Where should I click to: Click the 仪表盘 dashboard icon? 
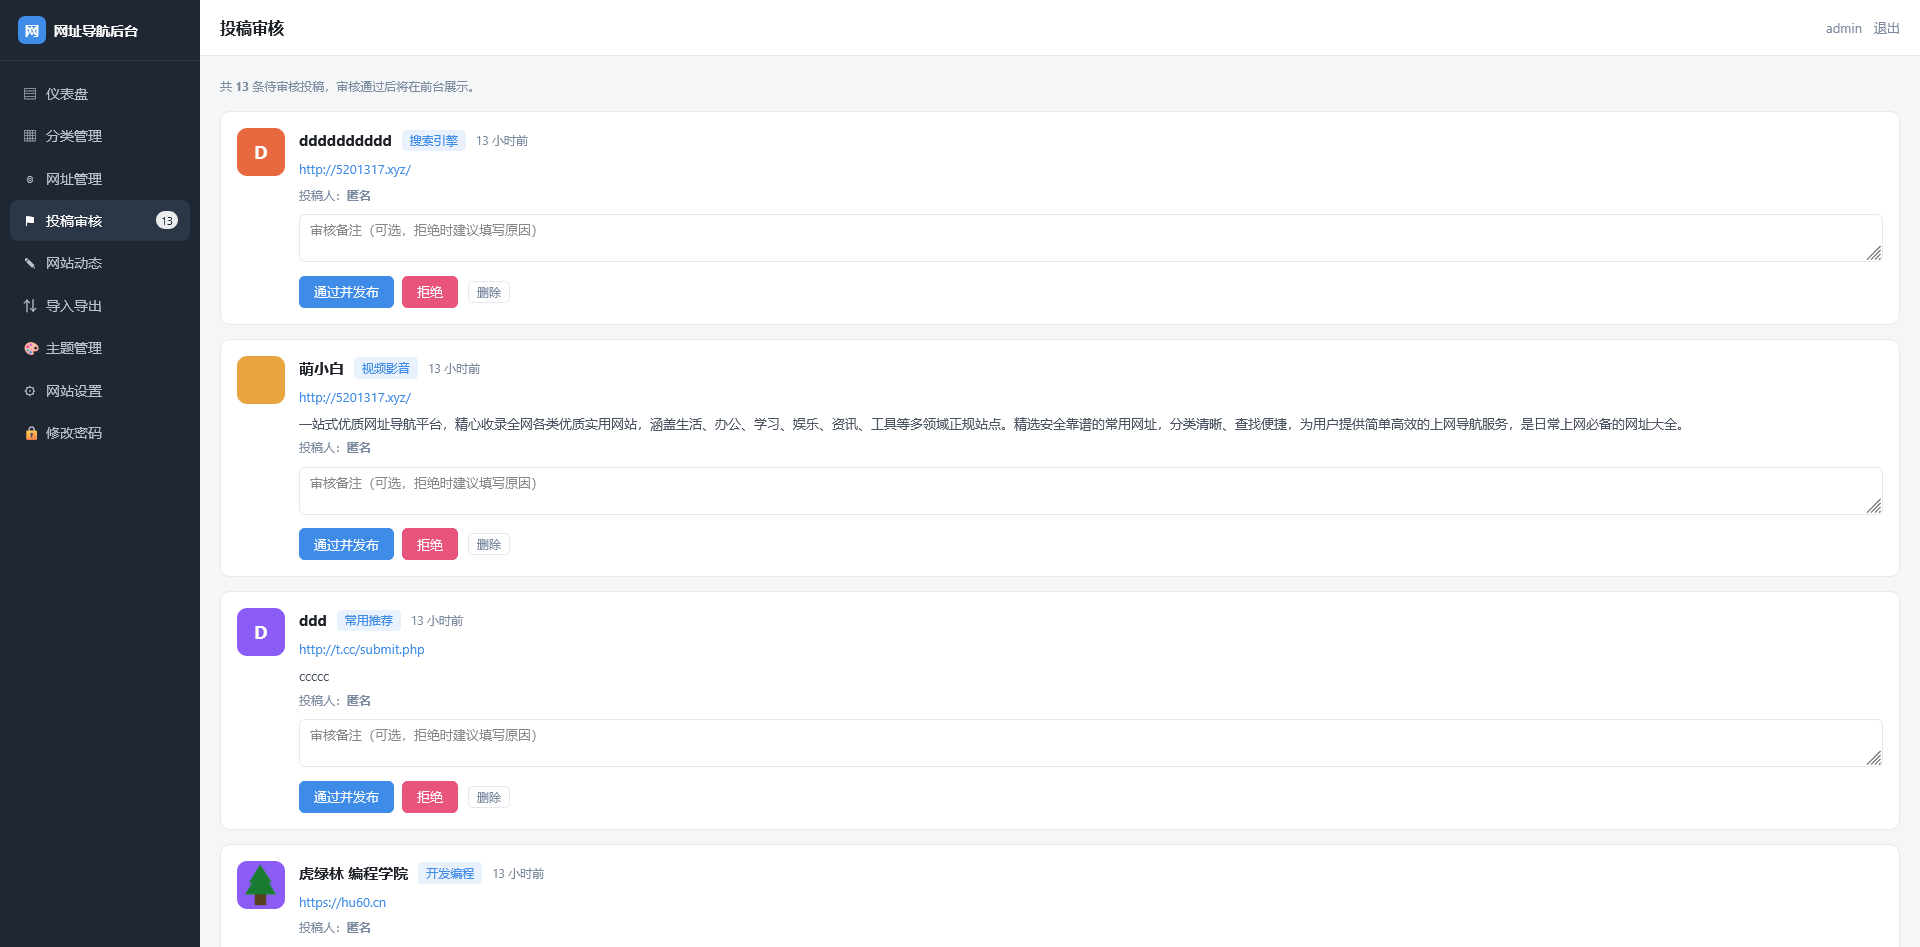(x=30, y=94)
